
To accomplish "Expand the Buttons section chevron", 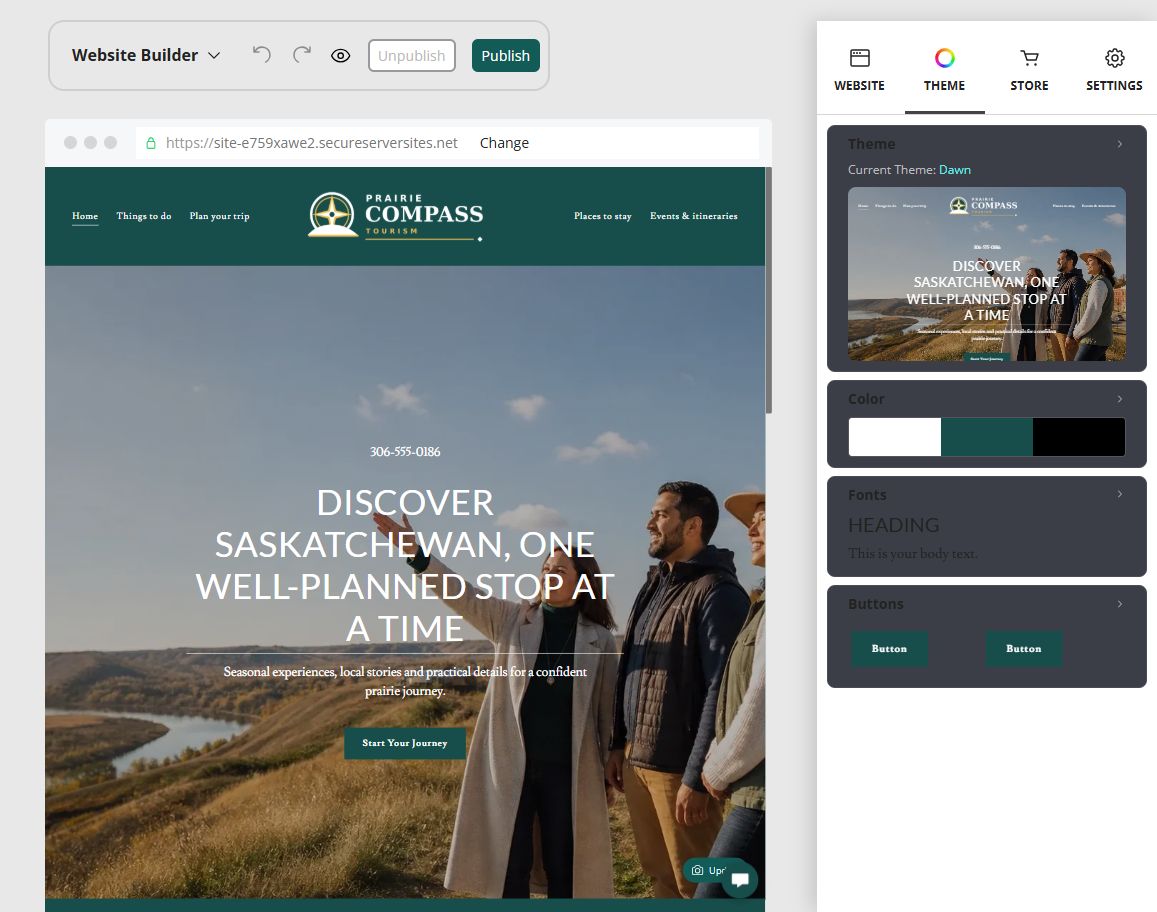I will point(1119,604).
